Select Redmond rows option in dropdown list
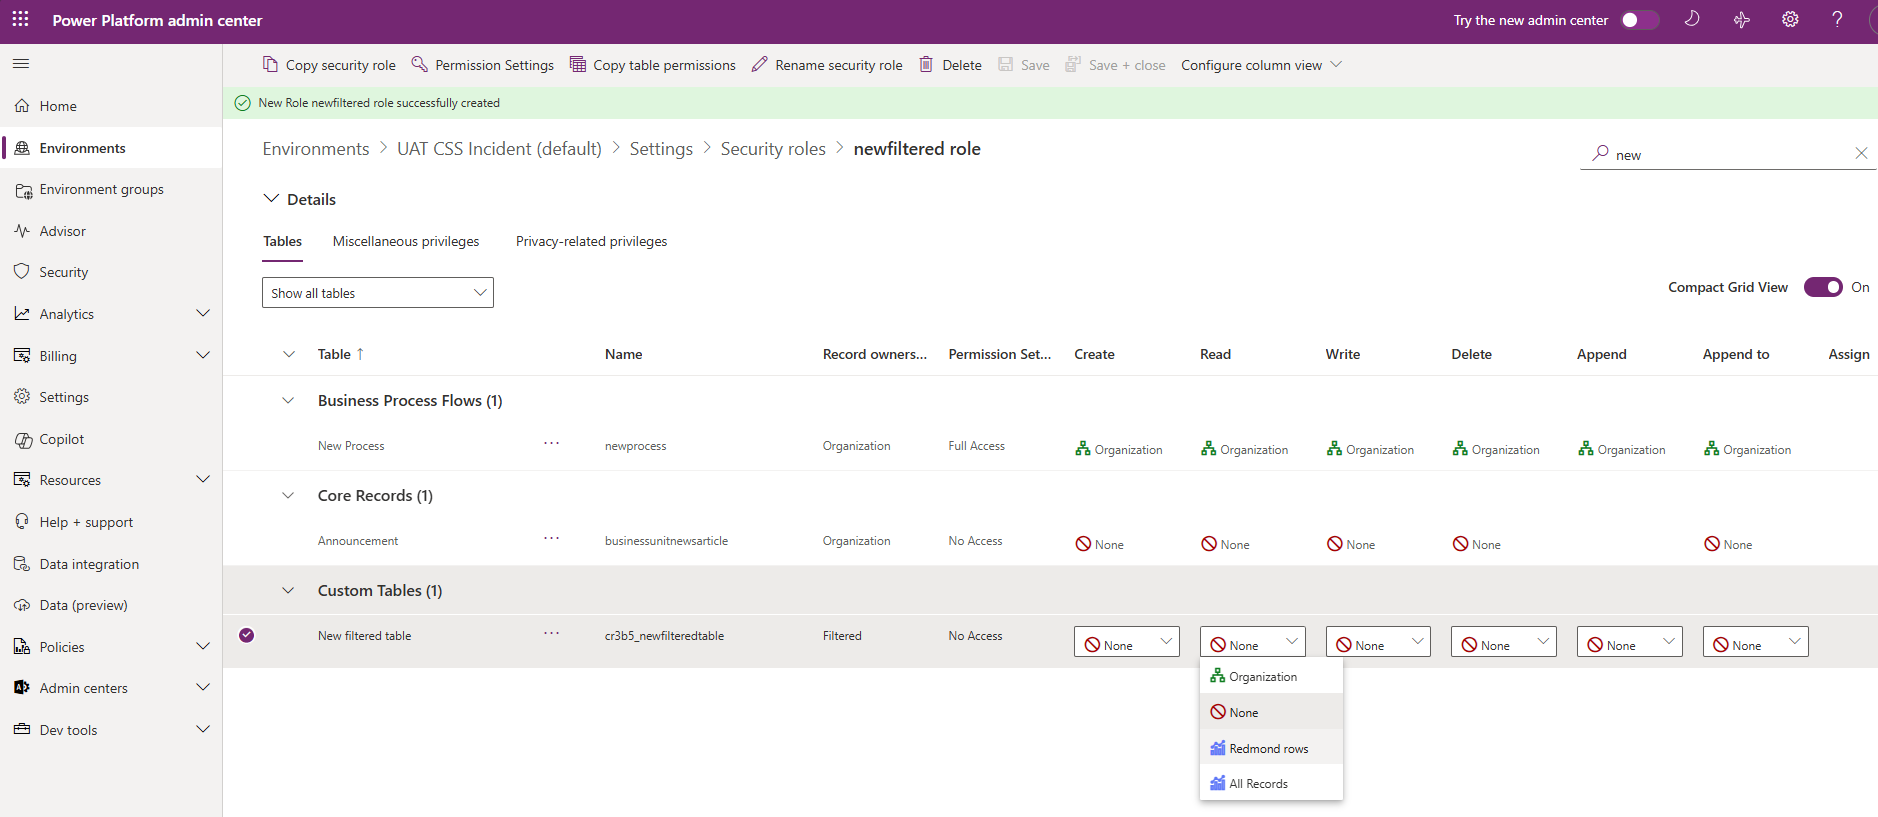Screen dimensions: 1878x817 [x=1271, y=748]
